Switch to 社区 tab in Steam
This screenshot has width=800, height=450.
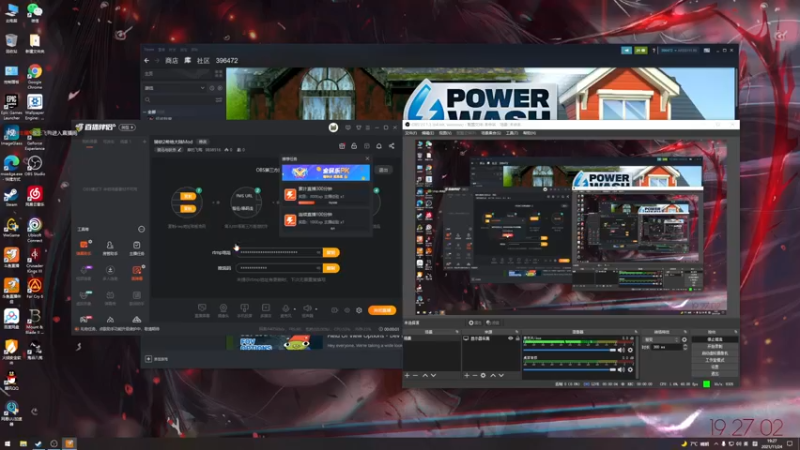(x=203, y=61)
